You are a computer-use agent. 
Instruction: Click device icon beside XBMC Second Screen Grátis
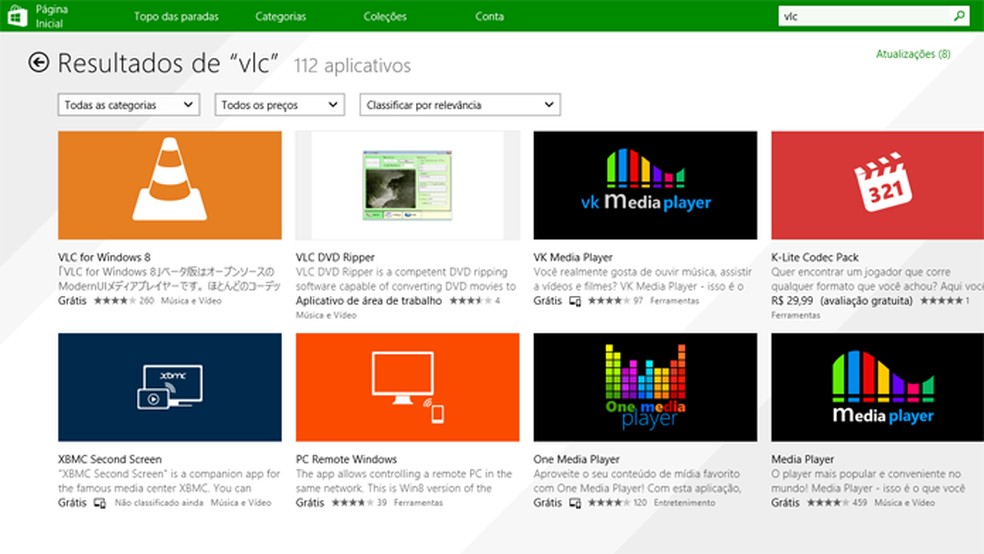[99, 503]
